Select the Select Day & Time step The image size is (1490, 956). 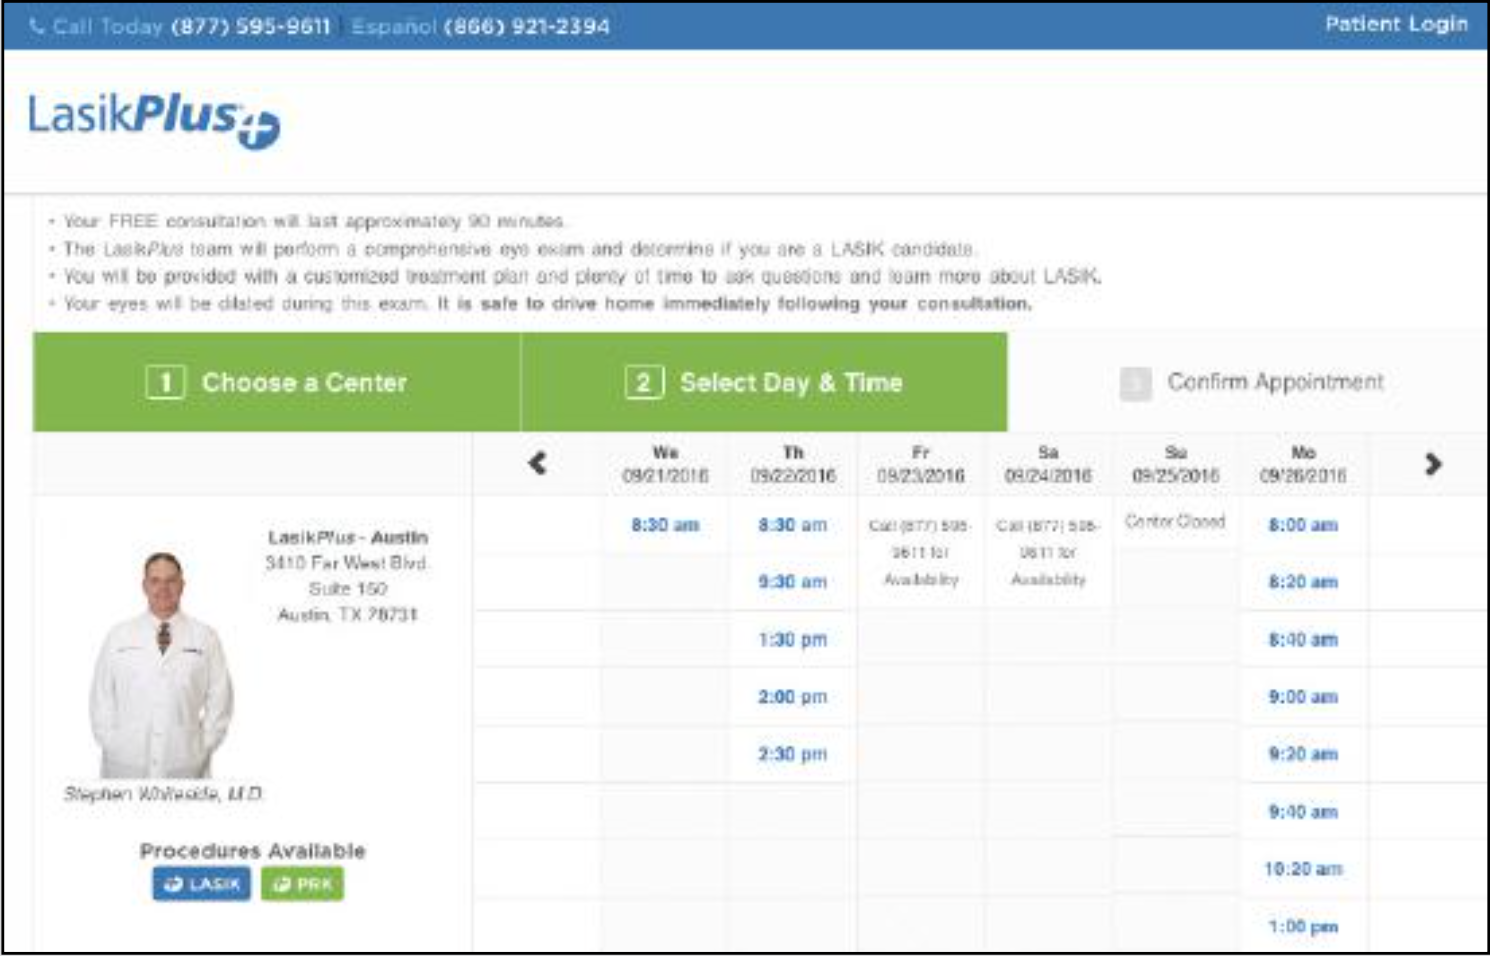pos(764,382)
